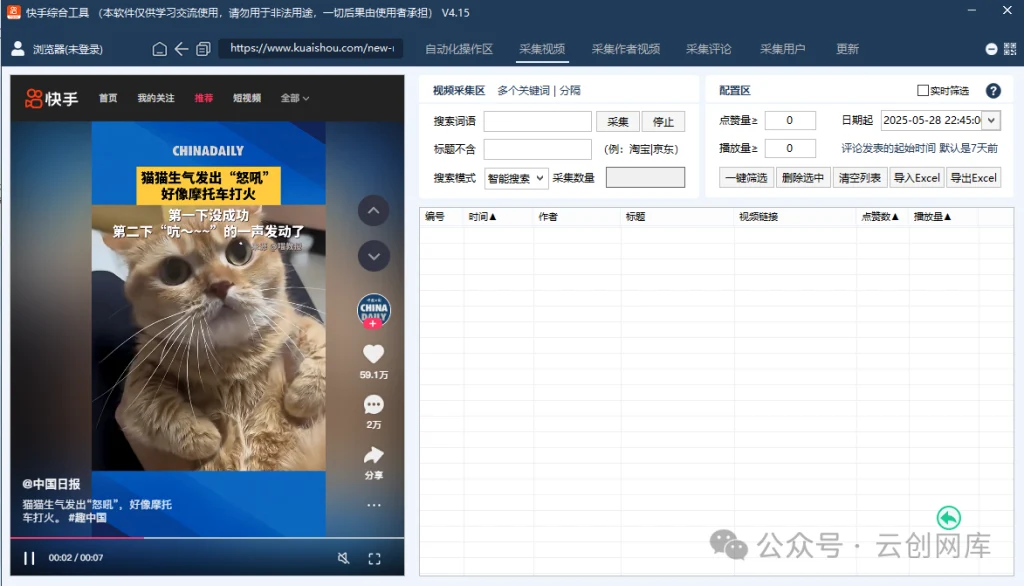The height and width of the screenshot is (586, 1024).
Task: Go to previous video with up arrow
Action: click(374, 211)
